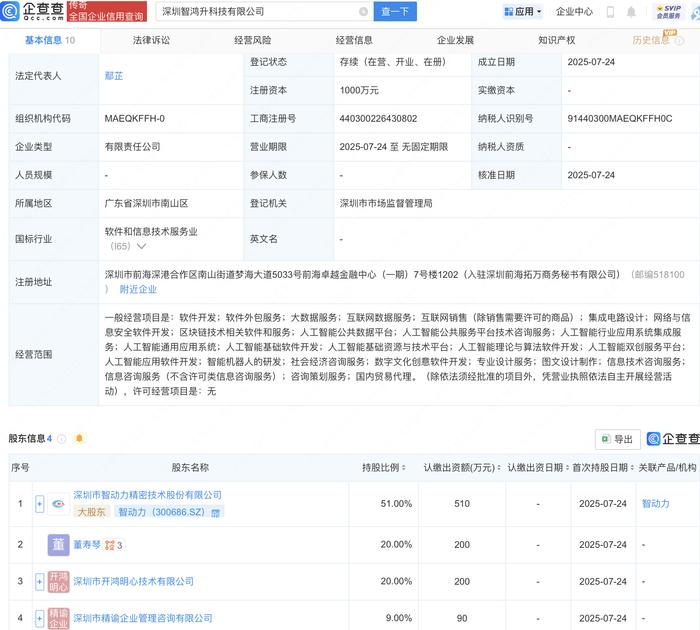Open the 应用 dropdown menu
The image size is (700, 630).
(x=522, y=12)
